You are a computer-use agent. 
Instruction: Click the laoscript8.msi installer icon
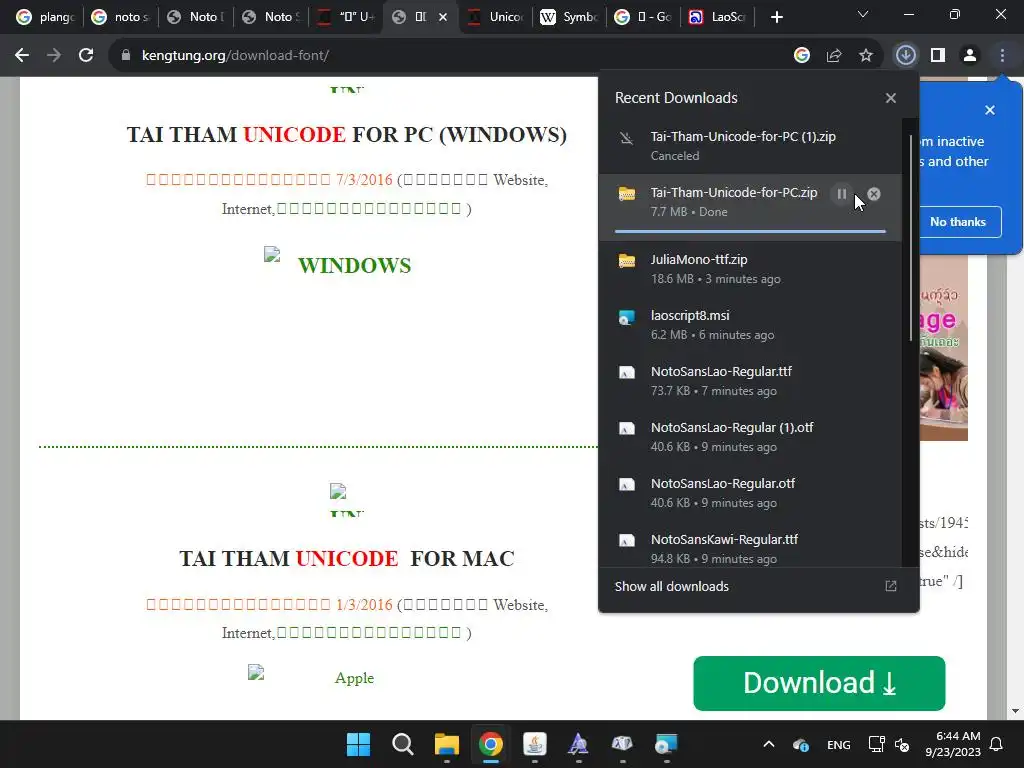pyautogui.click(x=627, y=317)
